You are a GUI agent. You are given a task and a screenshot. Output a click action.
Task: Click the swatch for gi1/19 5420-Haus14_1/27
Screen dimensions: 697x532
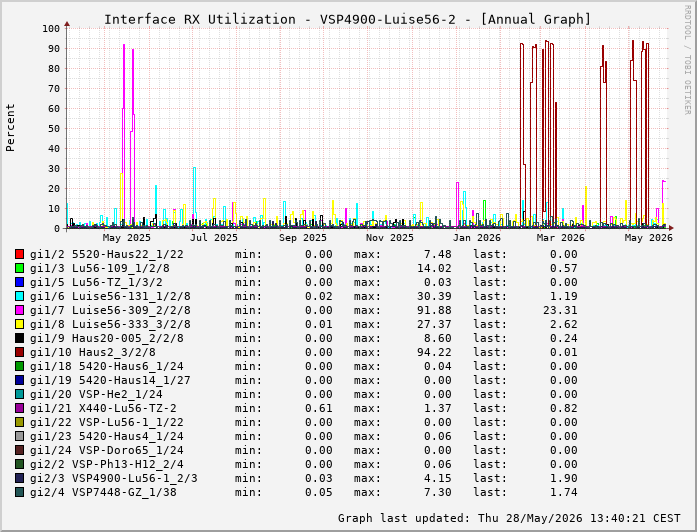19,380
